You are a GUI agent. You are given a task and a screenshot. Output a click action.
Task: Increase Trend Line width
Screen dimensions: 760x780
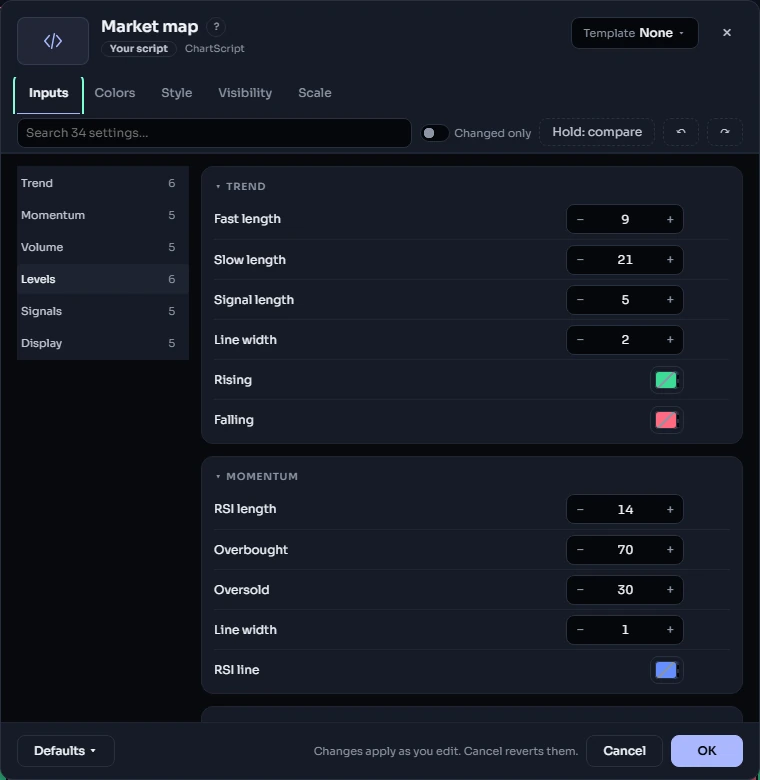point(670,340)
